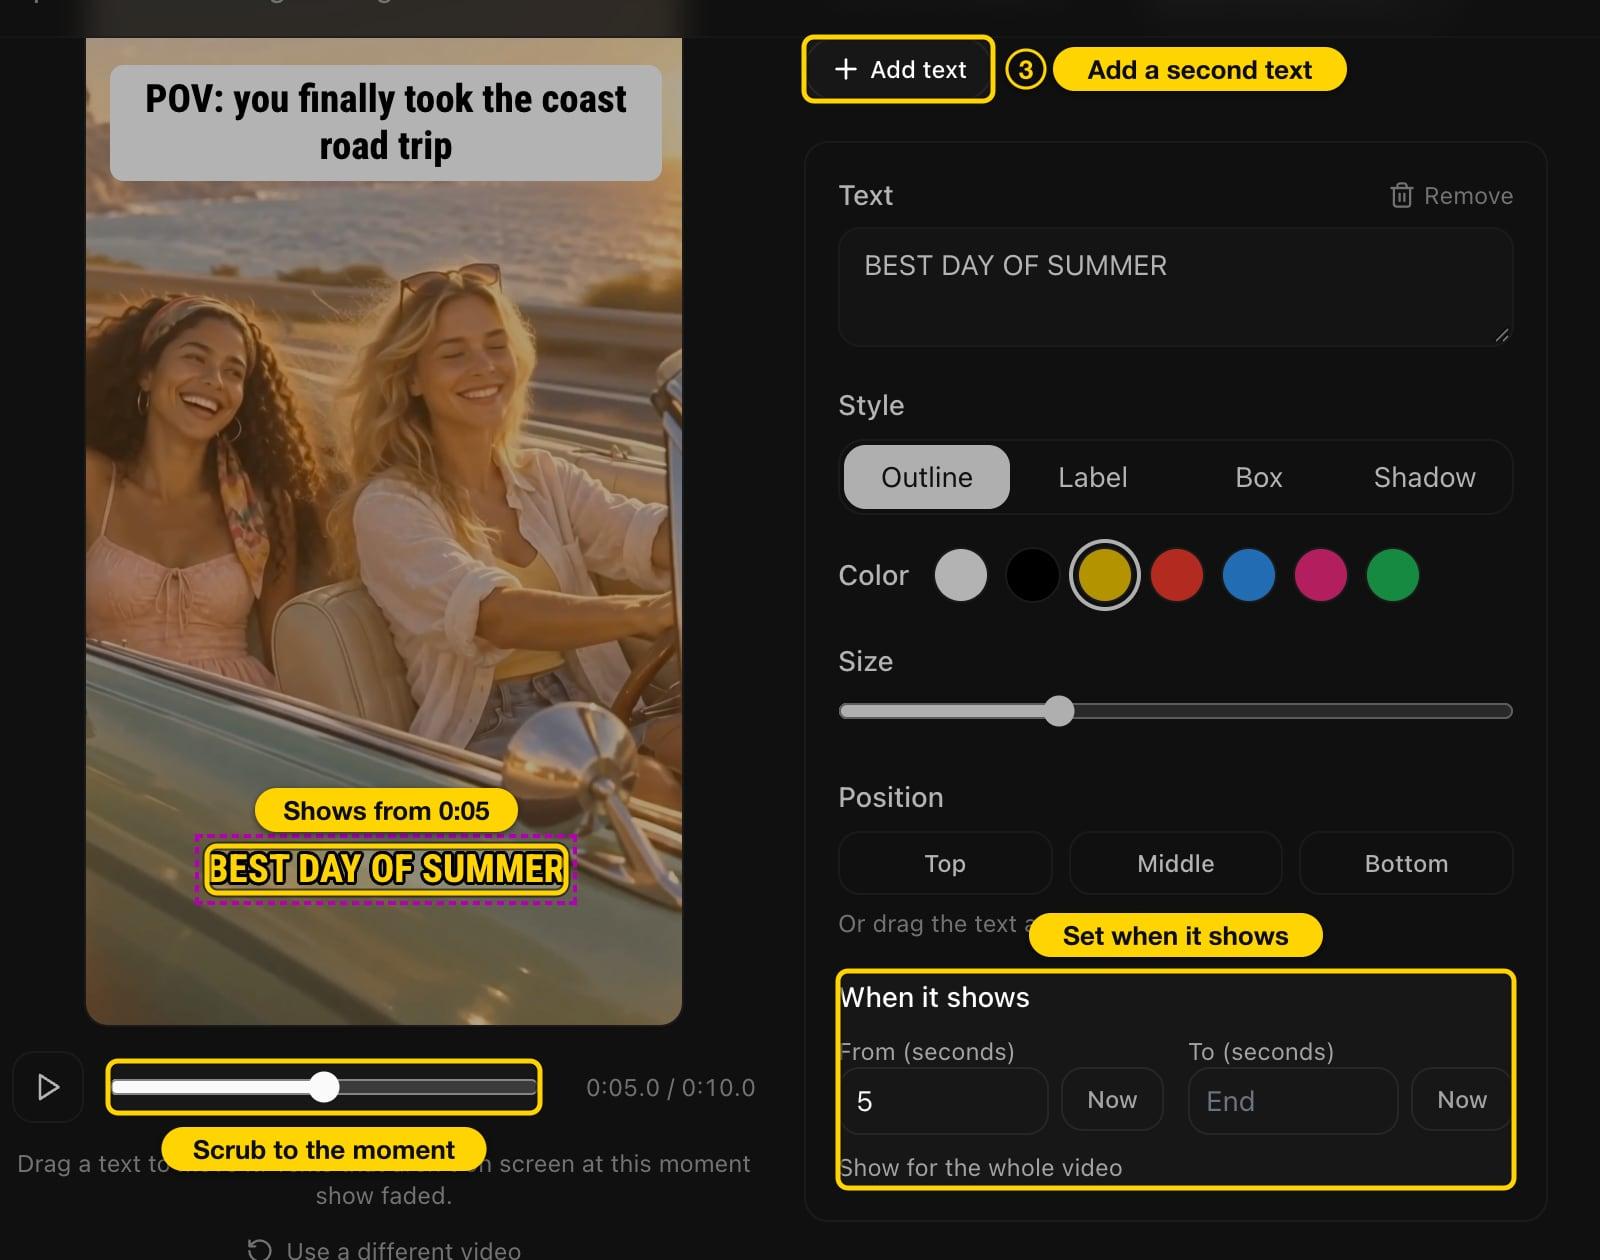Click the From seconds input field

coord(944,1101)
